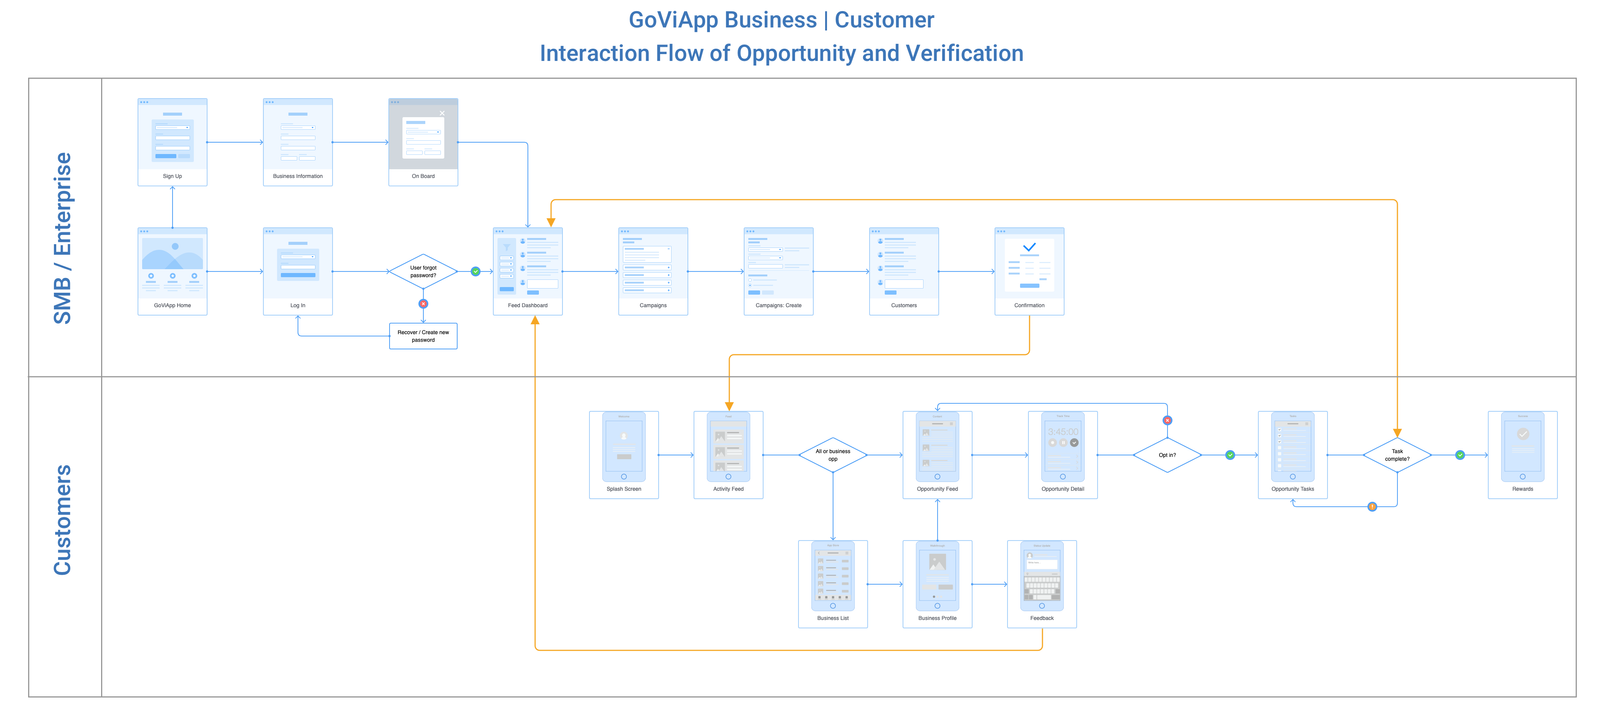Click the green check after Opt in
This screenshot has height=709, width=1600.
1230,455
